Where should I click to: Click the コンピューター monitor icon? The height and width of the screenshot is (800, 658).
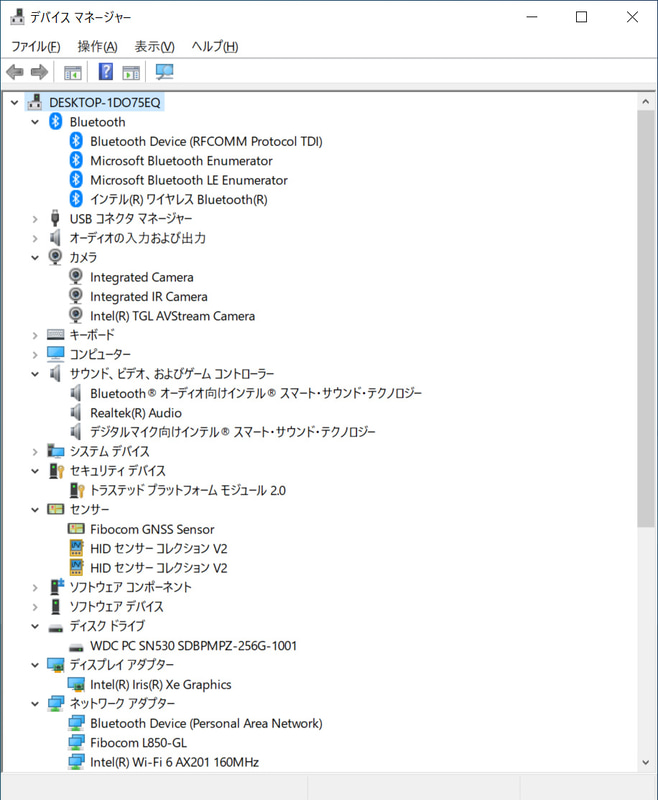[55, 354]
